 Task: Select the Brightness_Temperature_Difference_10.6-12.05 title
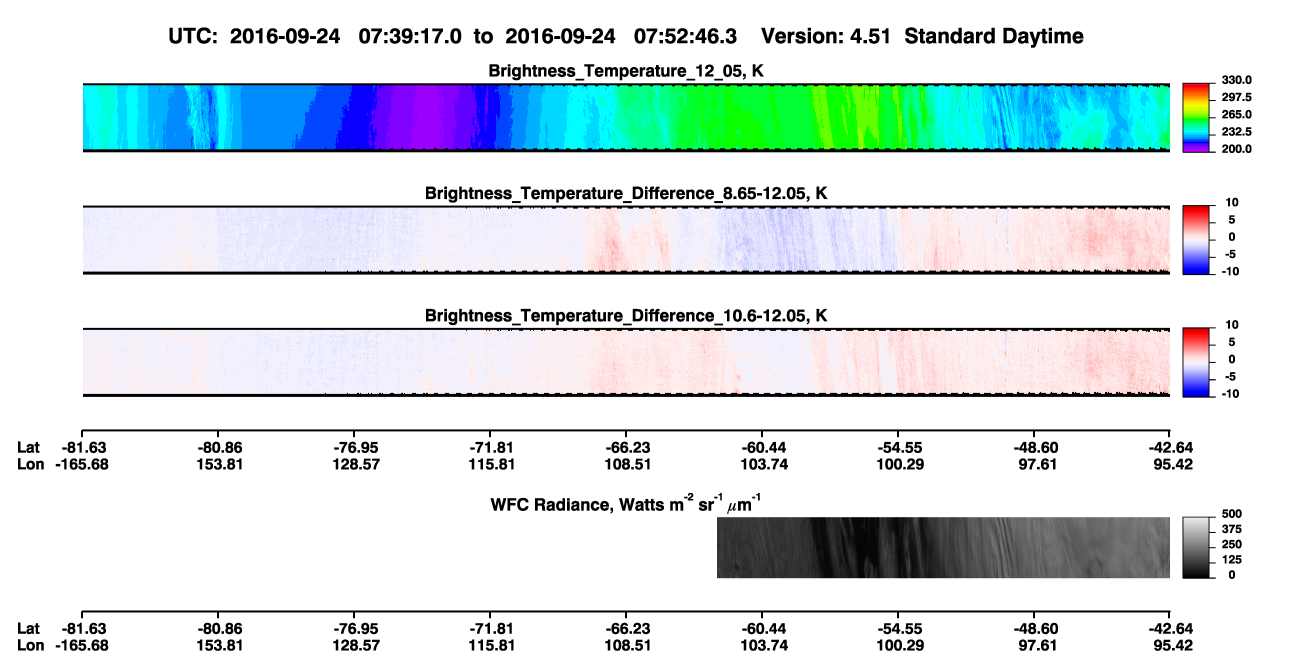point(626,316)
